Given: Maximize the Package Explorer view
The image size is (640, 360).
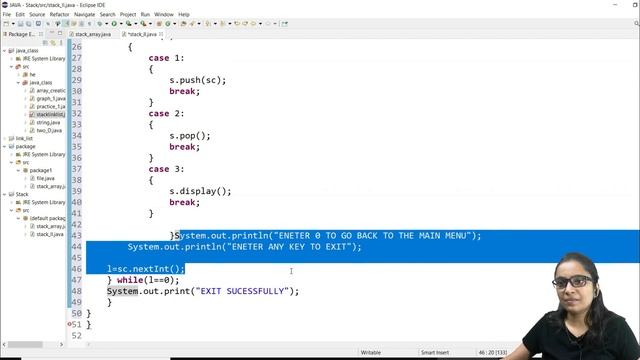Looking at the screenshot, I should coord(60,33).
